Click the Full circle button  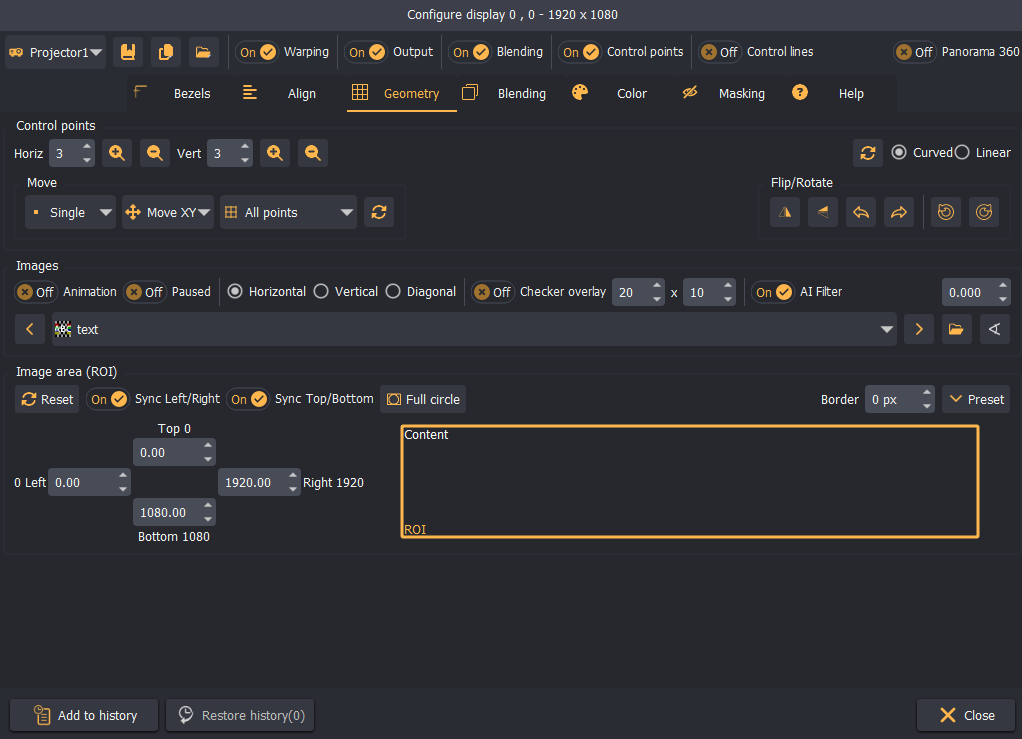pyautogui.click(x=423, y=399)
